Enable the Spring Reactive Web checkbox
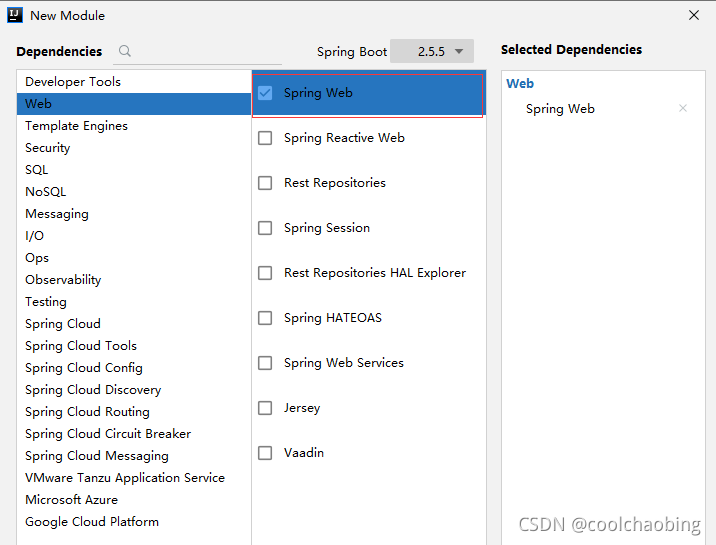Viewport: 716px width, 545px height. click(265, 138)
